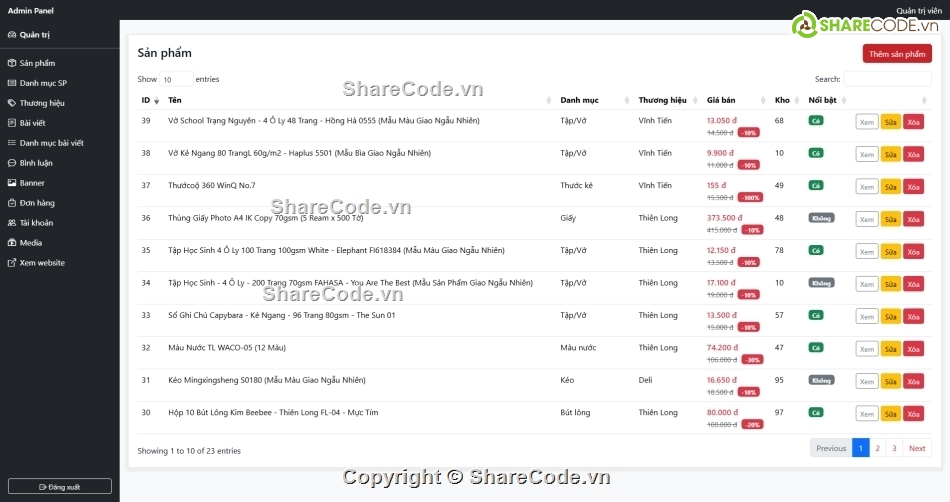This screenshot has height=502, width=950.
Task: Open the Show entries dropdown
Action: [176, 79]
